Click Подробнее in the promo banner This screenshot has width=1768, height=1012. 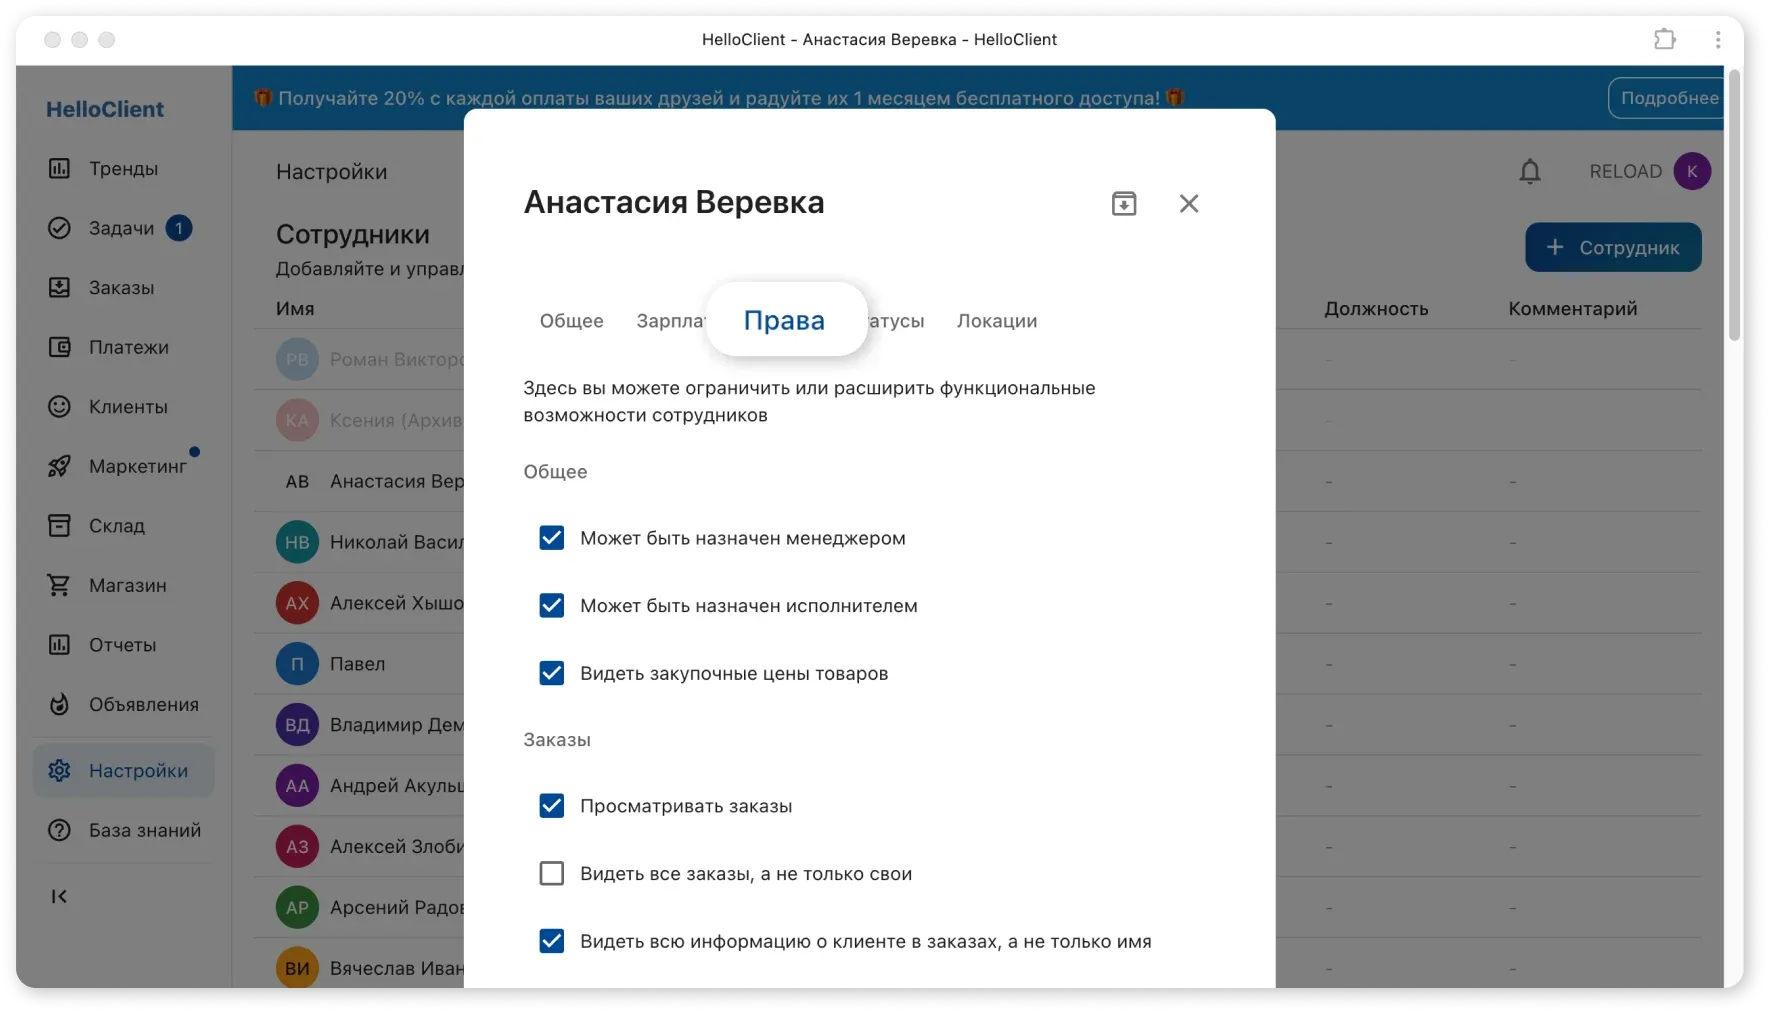[x=1668, y=97]
